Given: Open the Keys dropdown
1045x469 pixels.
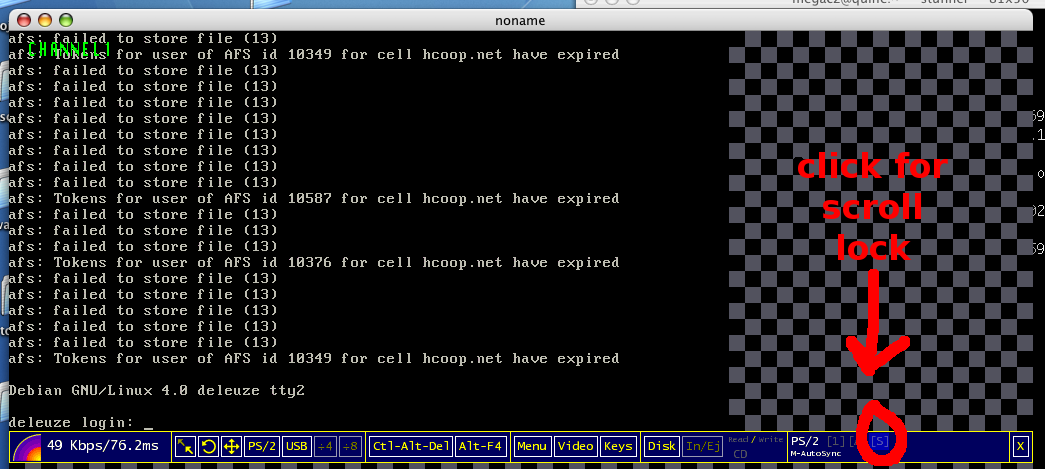Looking at the screenshot, I should (x=618, y=446).
